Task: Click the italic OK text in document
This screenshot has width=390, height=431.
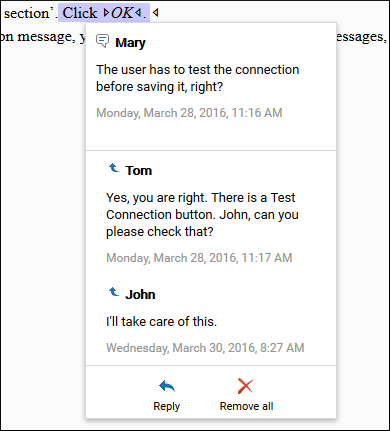Action: [x=122, y=13]
